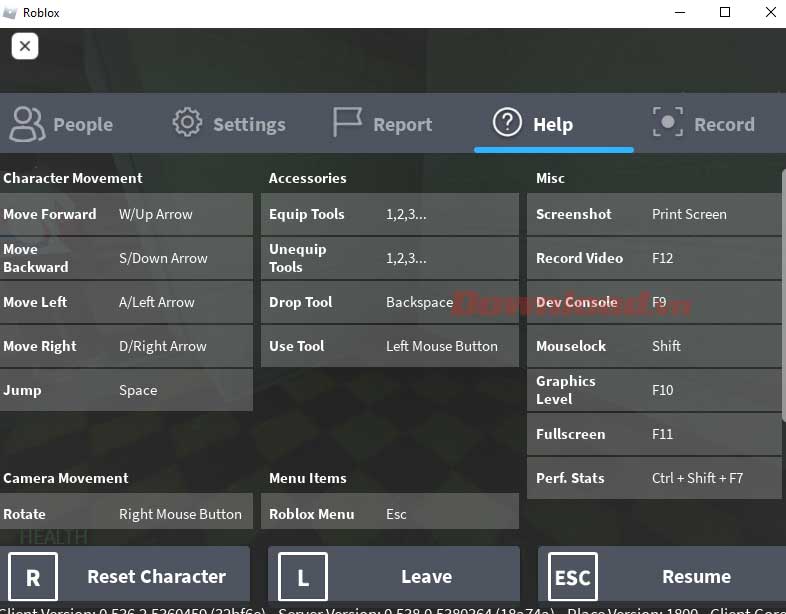Click the Backspace key binding
This screenshot has width=786, height=614.
420,302
